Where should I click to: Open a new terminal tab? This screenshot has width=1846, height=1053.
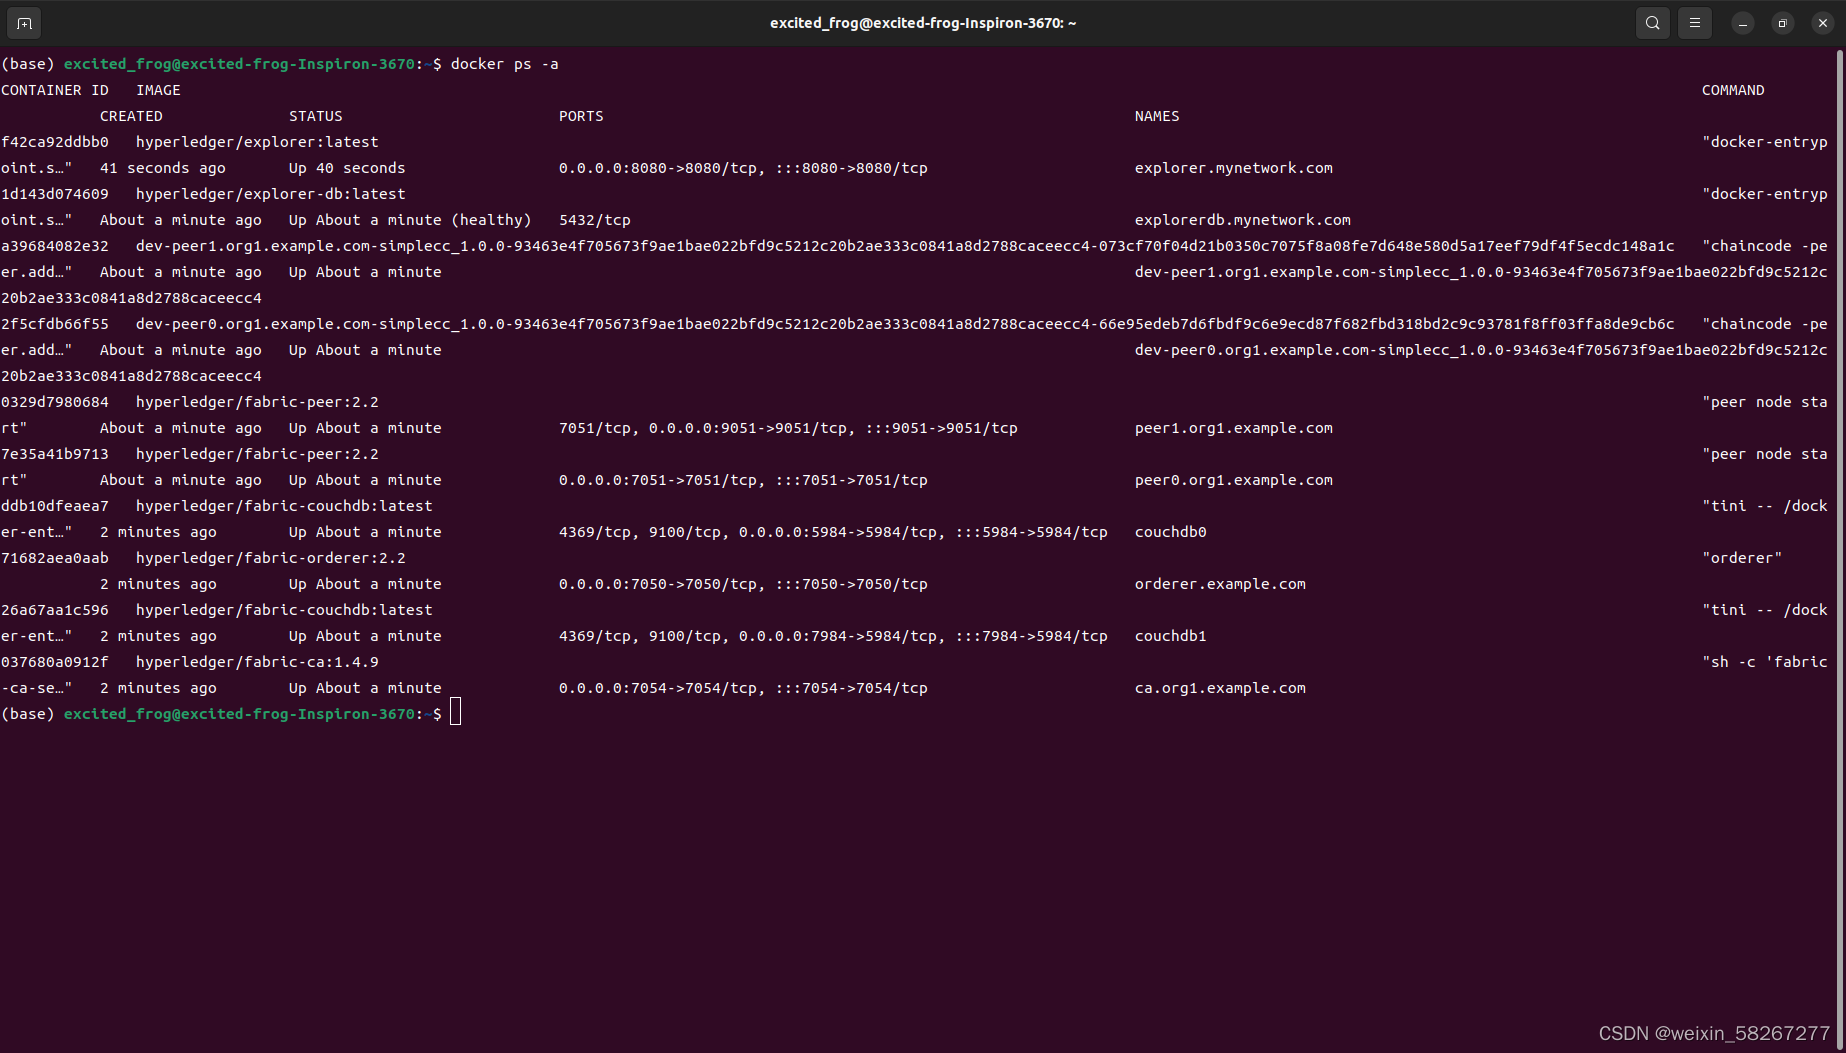tap(24, 23)
